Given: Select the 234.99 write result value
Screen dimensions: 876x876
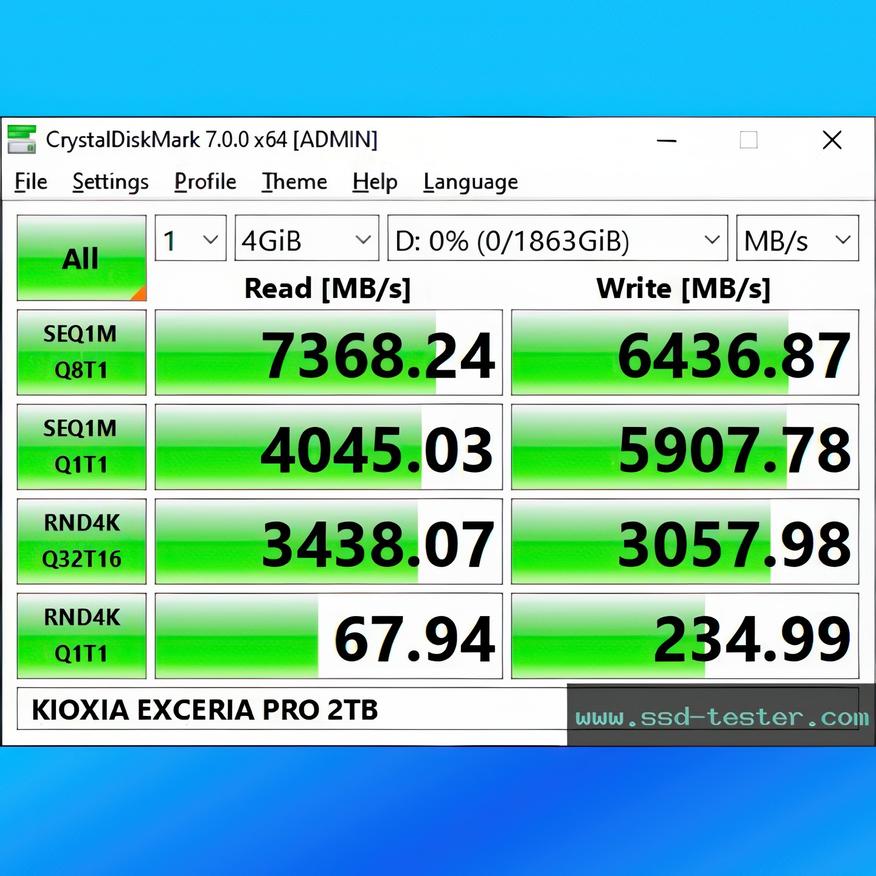Looking at the screenshot, I should point(685,636).
